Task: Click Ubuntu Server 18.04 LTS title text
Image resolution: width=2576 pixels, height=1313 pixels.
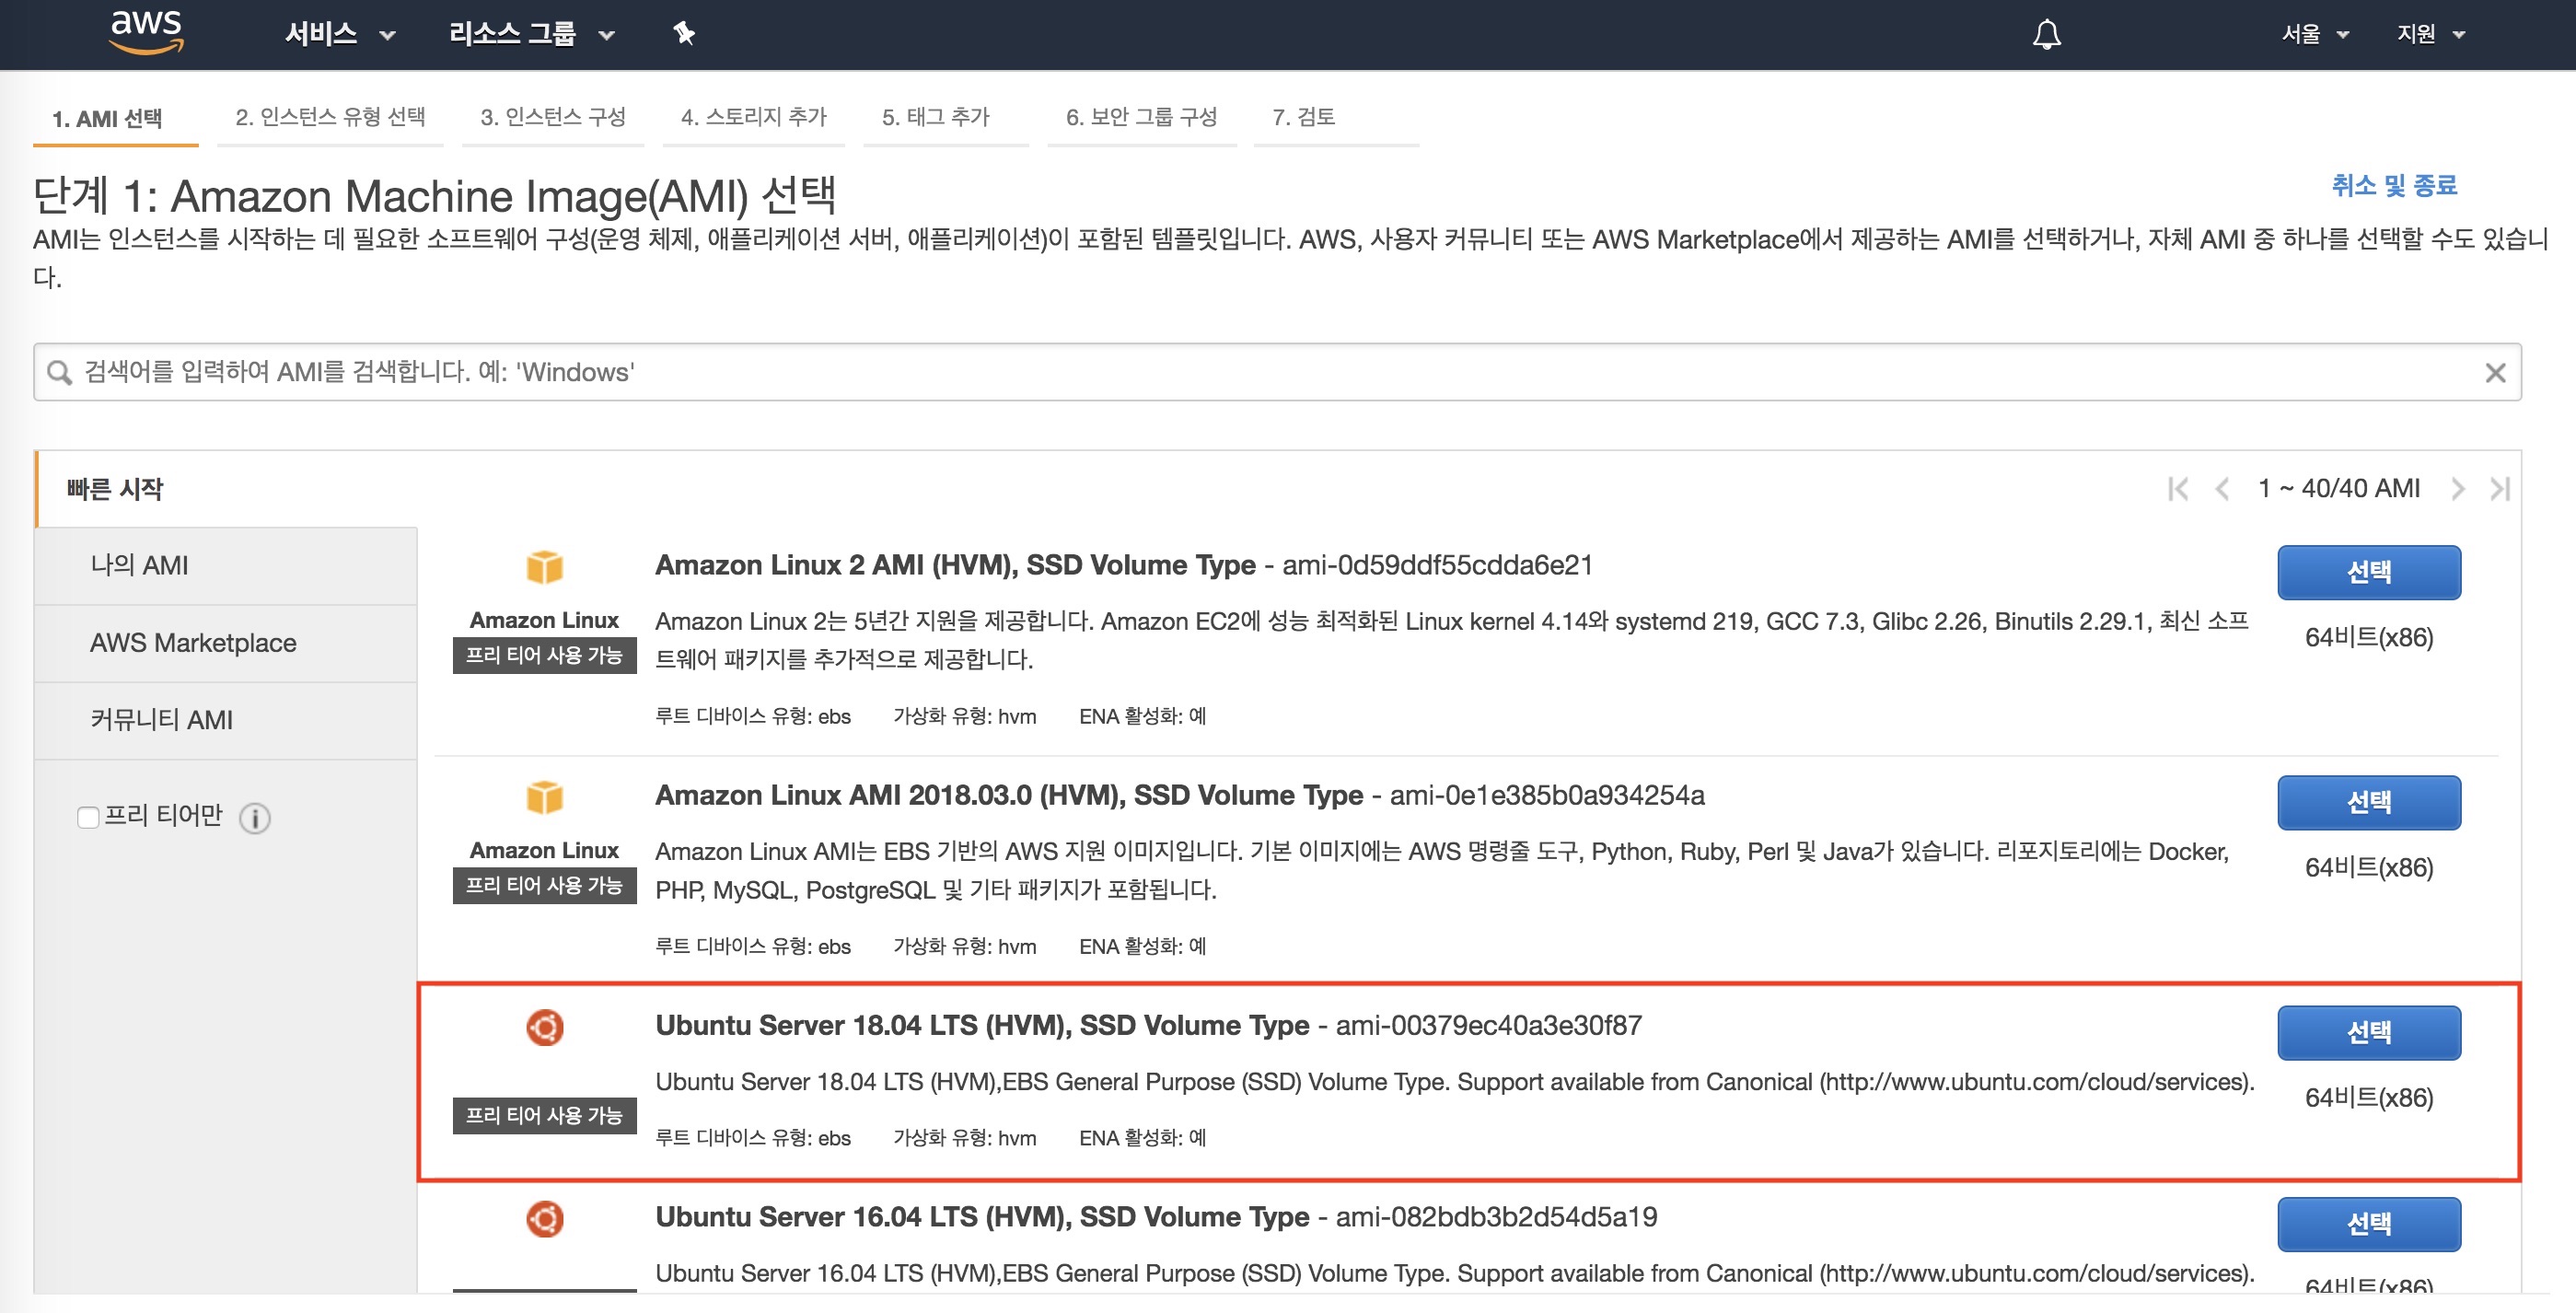Action: pyautogui.click(x=982, y=1025)
